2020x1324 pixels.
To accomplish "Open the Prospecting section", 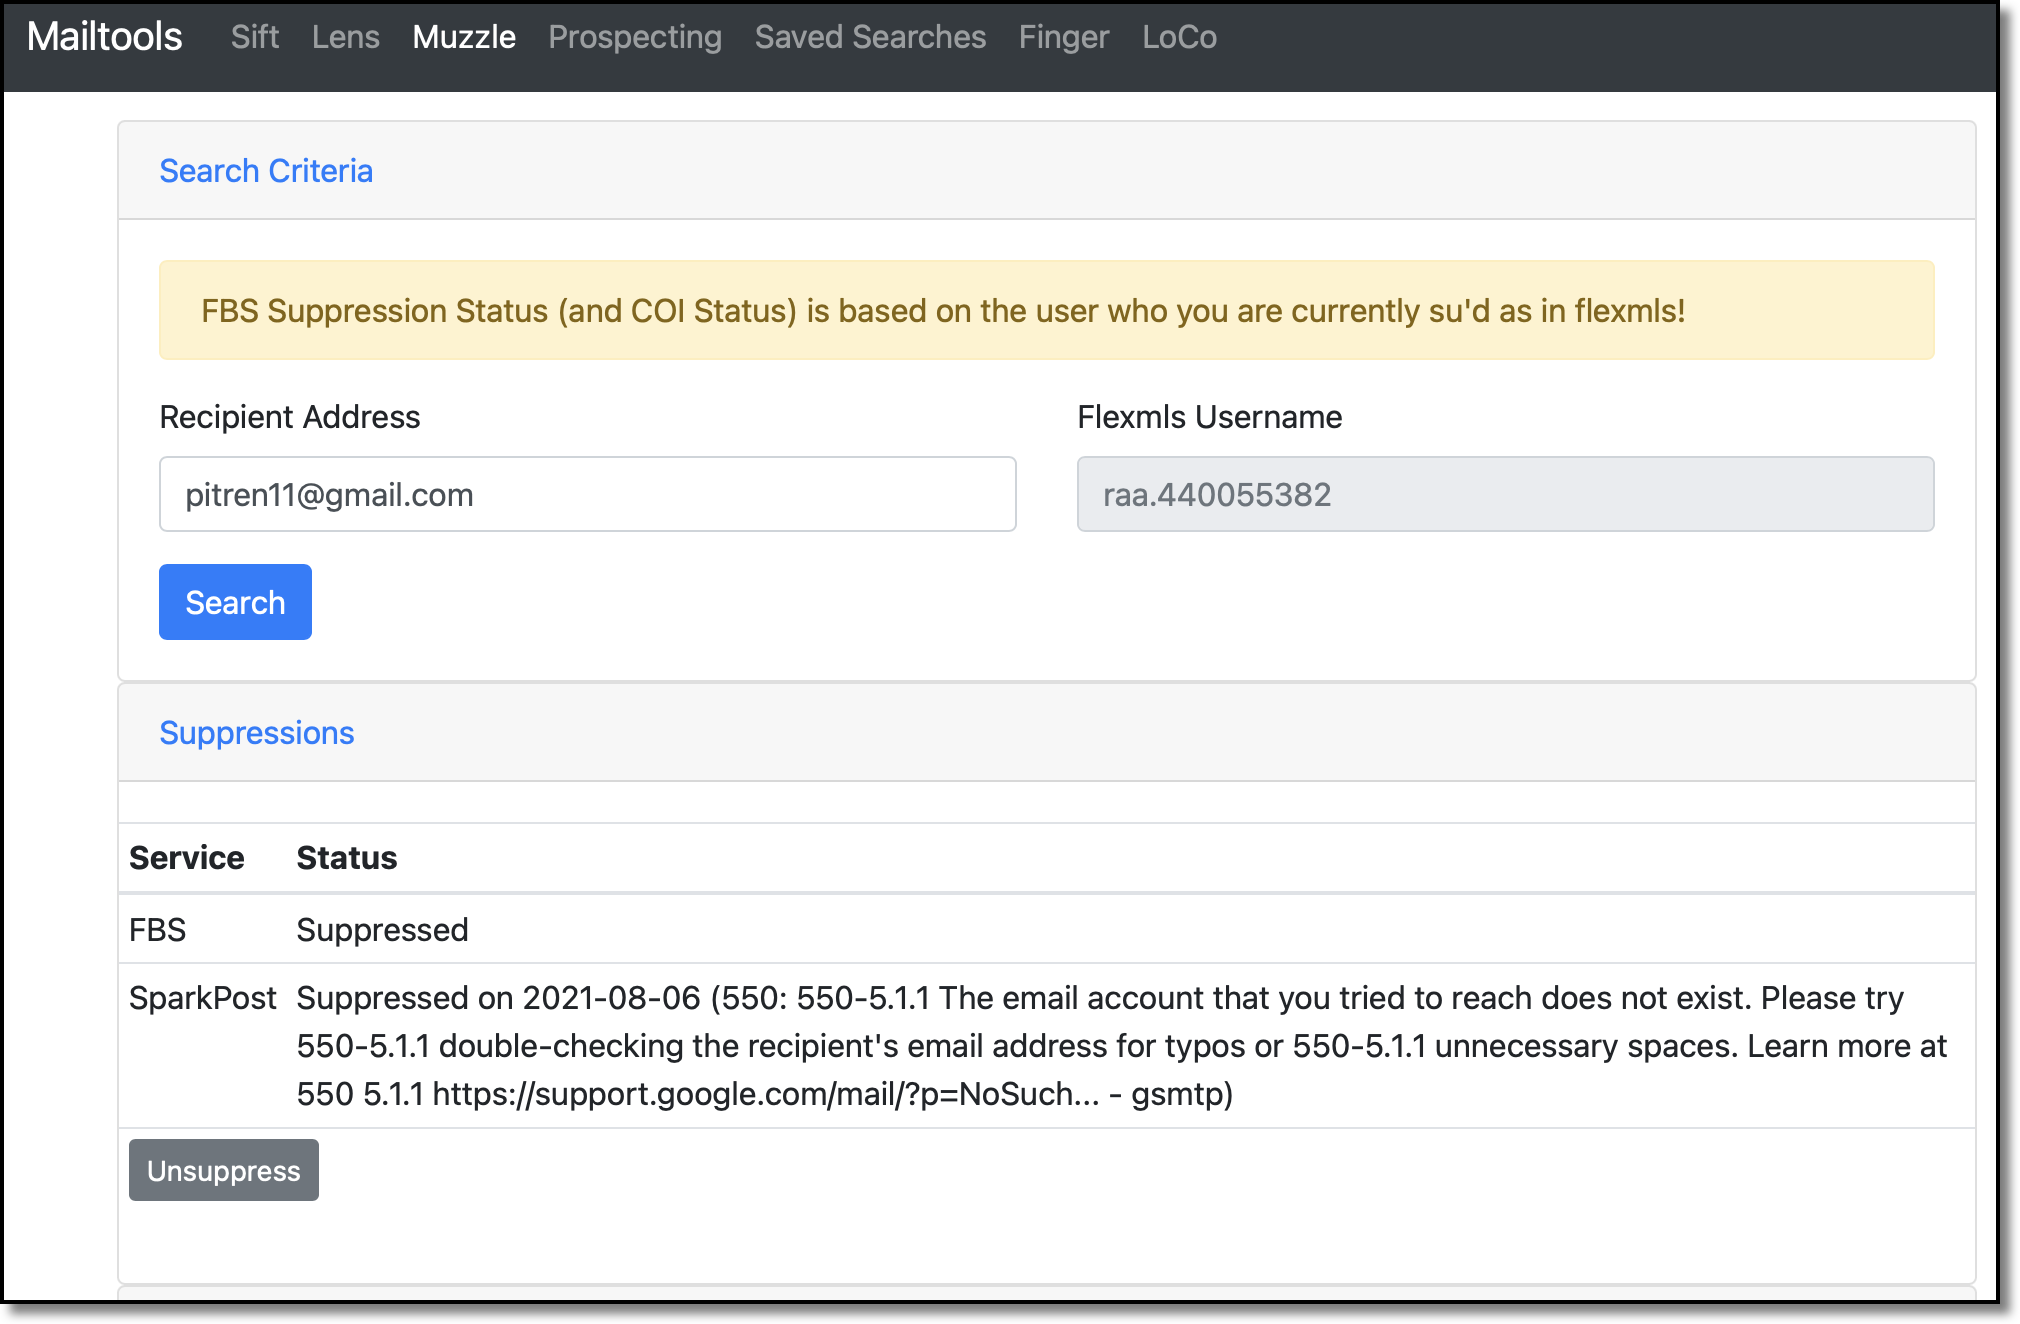I will point(635,37).
